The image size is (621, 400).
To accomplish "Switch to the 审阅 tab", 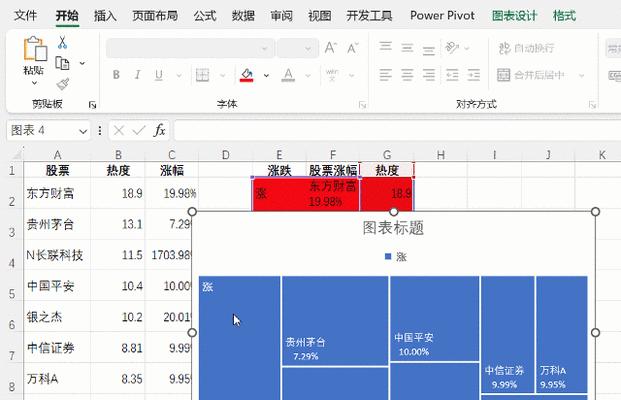I will point(282,16).
